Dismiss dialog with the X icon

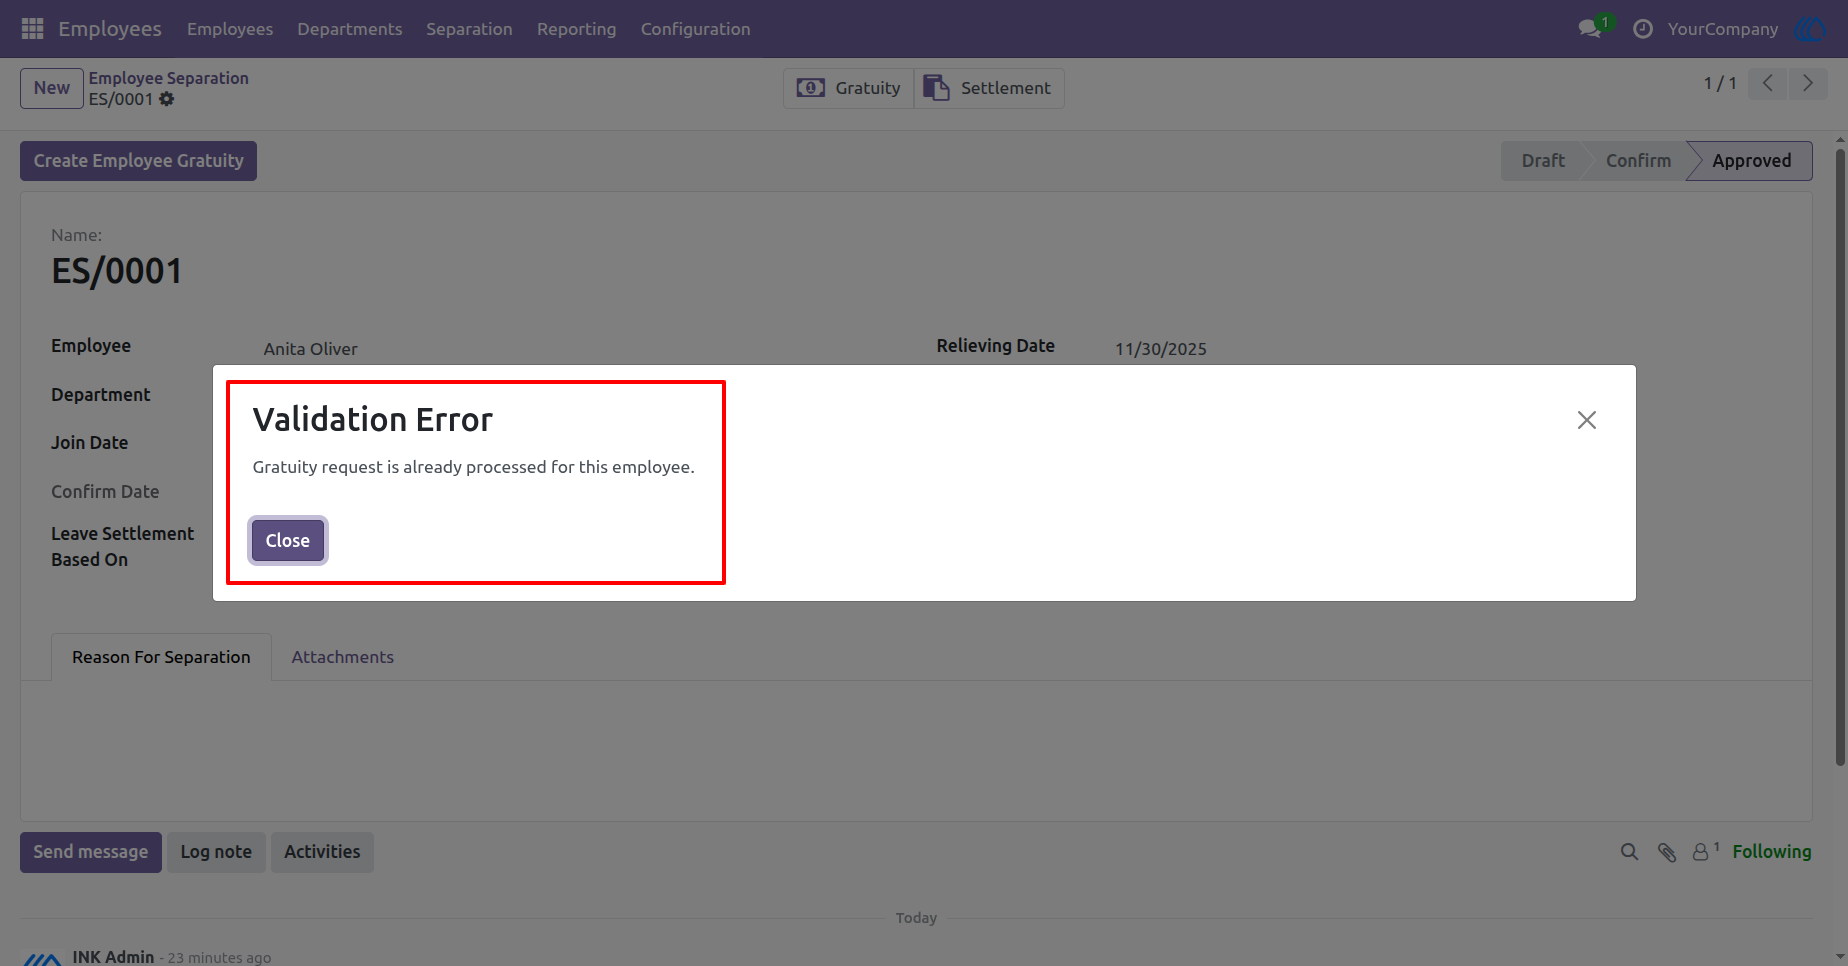pyautogui.click(x=1587, y=420)
